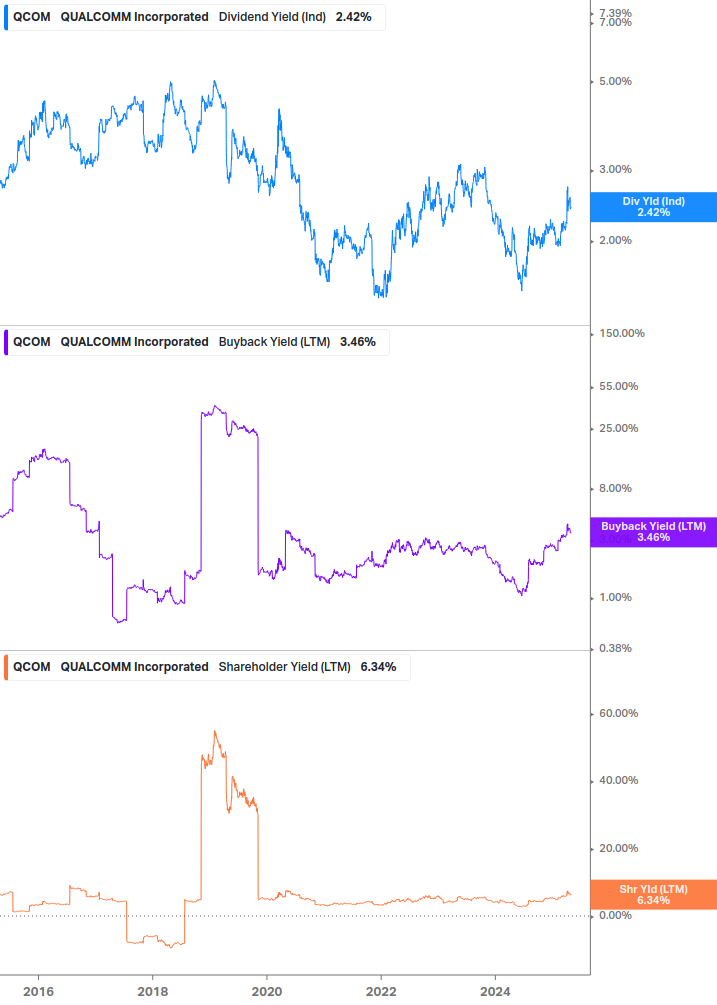Viewport: 717px width, 1005px height.
Task: Click the 5.00% tick on dividend axis
Action: click(x=615, y=81)
